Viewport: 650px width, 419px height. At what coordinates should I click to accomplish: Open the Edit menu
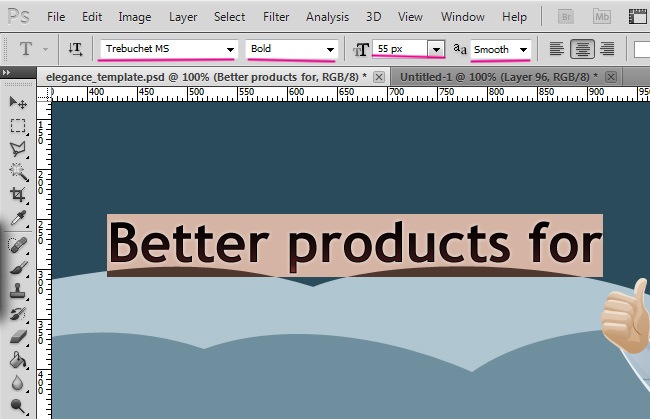click(92, 17)
